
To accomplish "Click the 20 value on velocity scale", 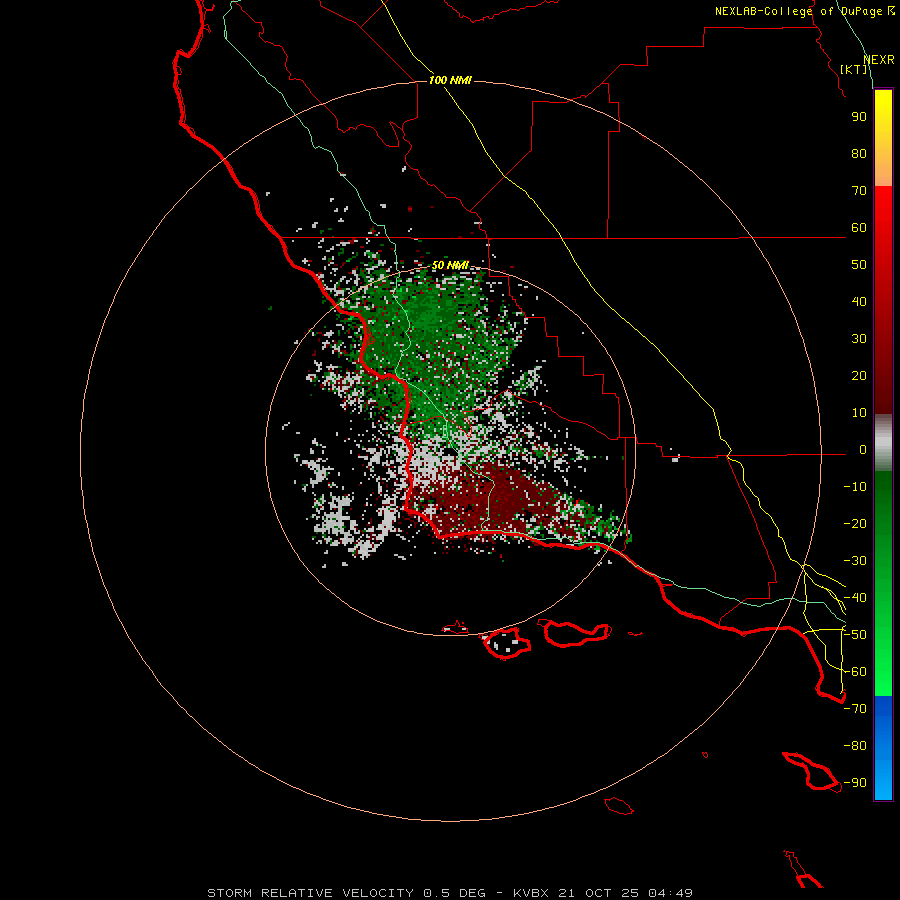I will pos(859,375).
